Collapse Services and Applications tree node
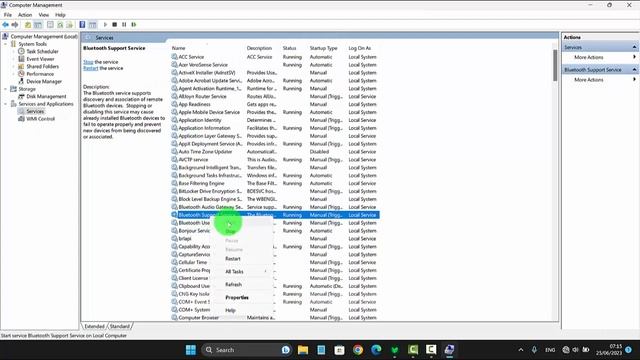The width and height of the screenshot is (640, 360). click(x=6, y=104)
